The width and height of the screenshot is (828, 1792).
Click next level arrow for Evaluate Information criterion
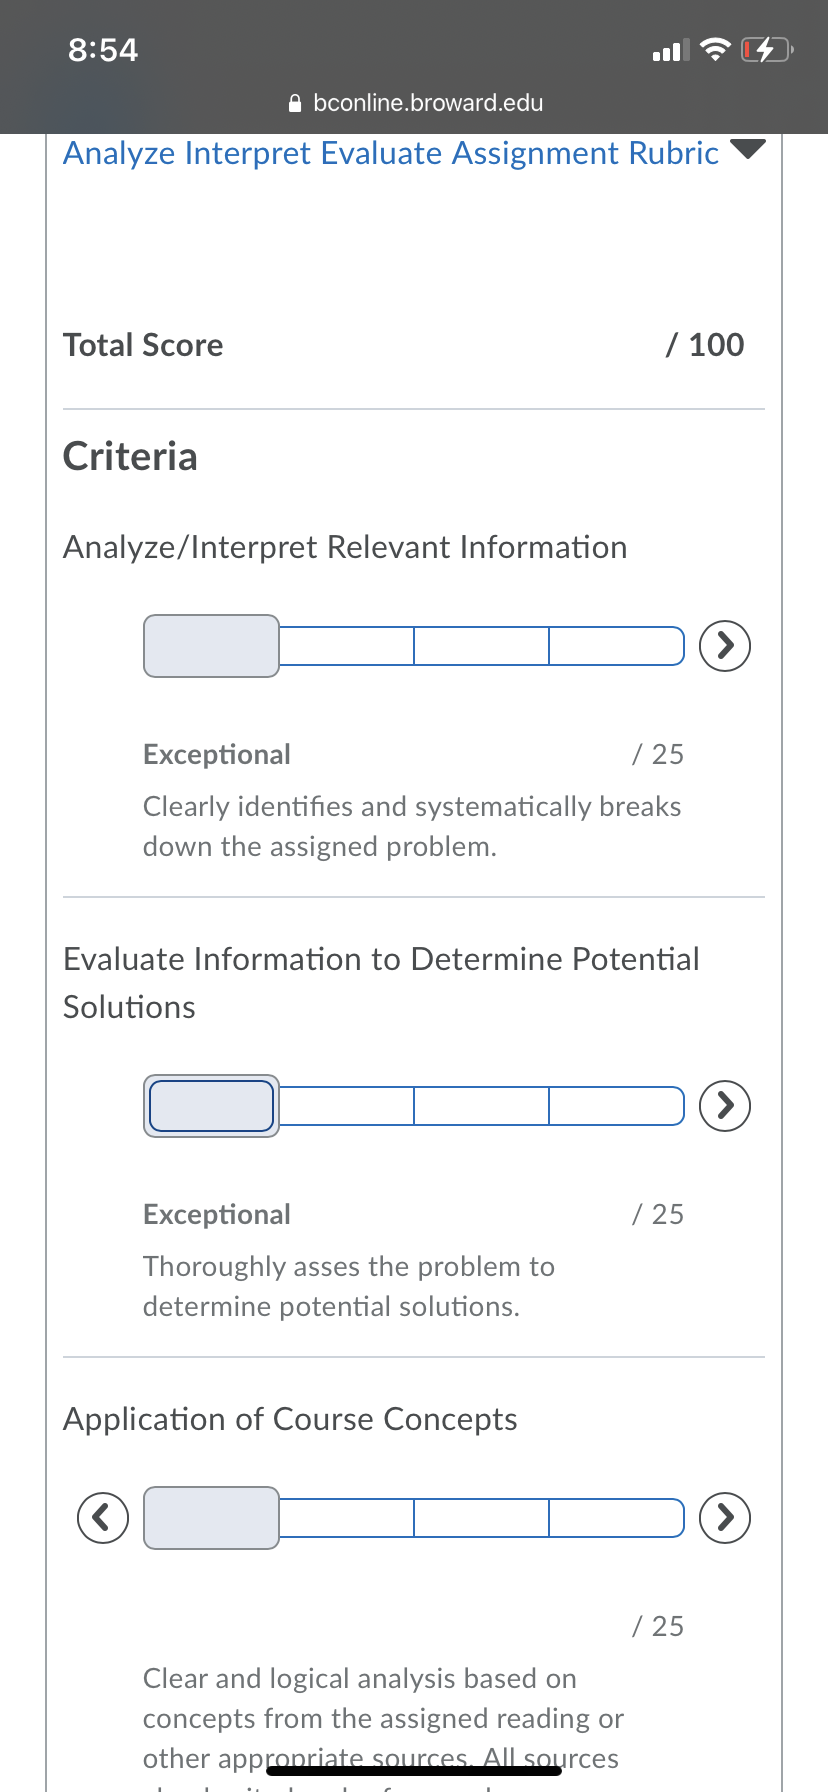coord(725,1106)
